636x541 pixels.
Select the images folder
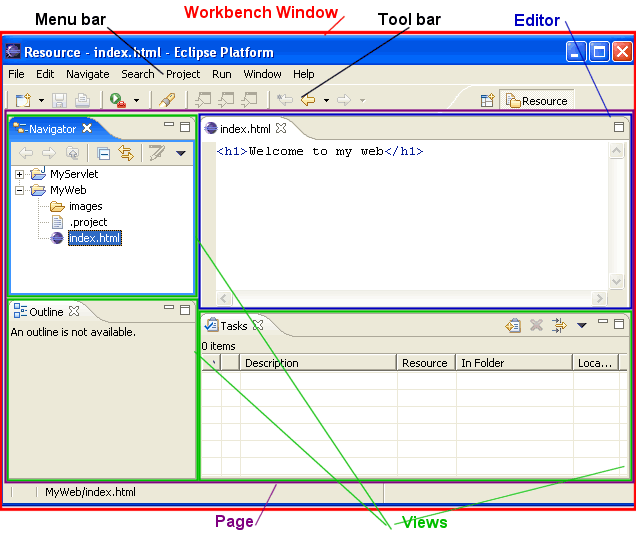pyautogui.click(x=86, y=206)
